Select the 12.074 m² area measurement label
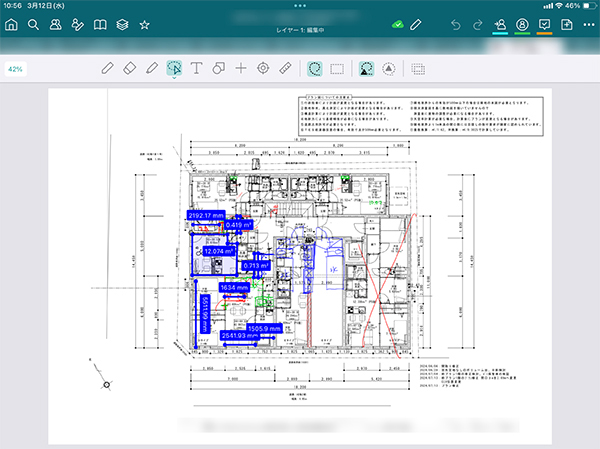The image size is (600, 449). click(x=218, y=251)
